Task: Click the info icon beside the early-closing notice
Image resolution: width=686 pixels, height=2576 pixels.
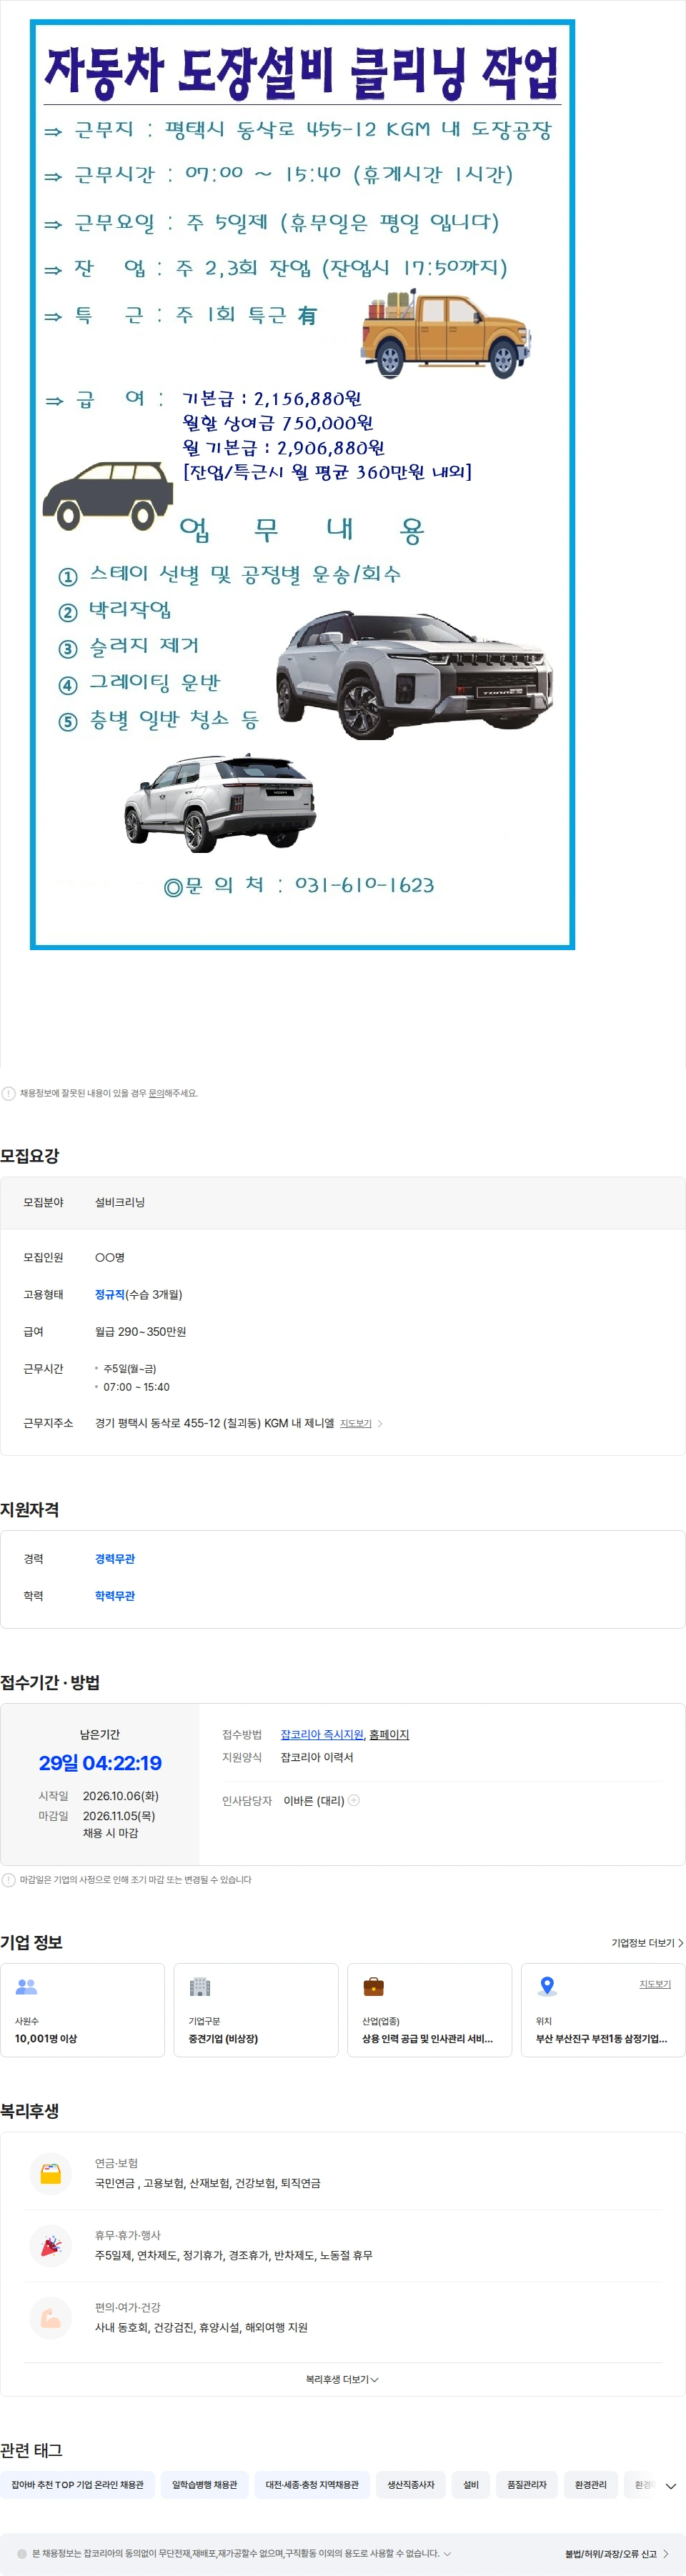Action: point(9,1879)
